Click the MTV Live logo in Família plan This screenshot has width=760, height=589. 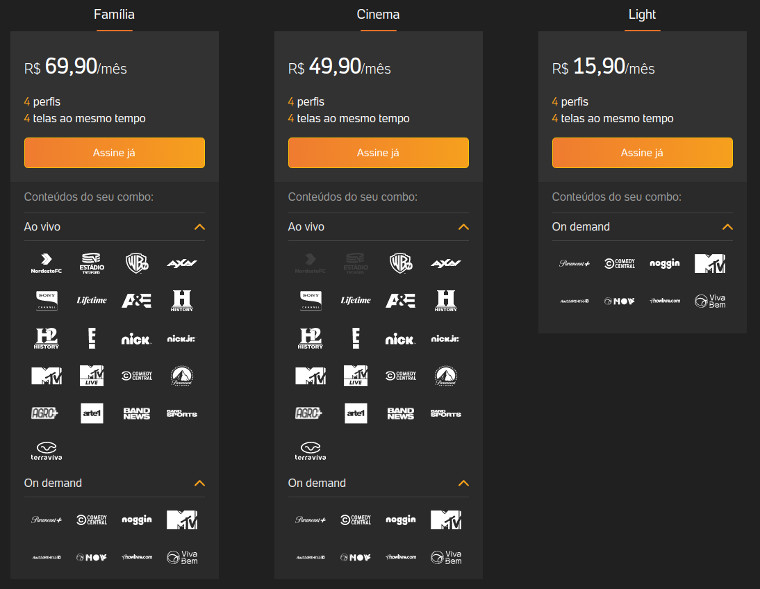coord(92,375)
